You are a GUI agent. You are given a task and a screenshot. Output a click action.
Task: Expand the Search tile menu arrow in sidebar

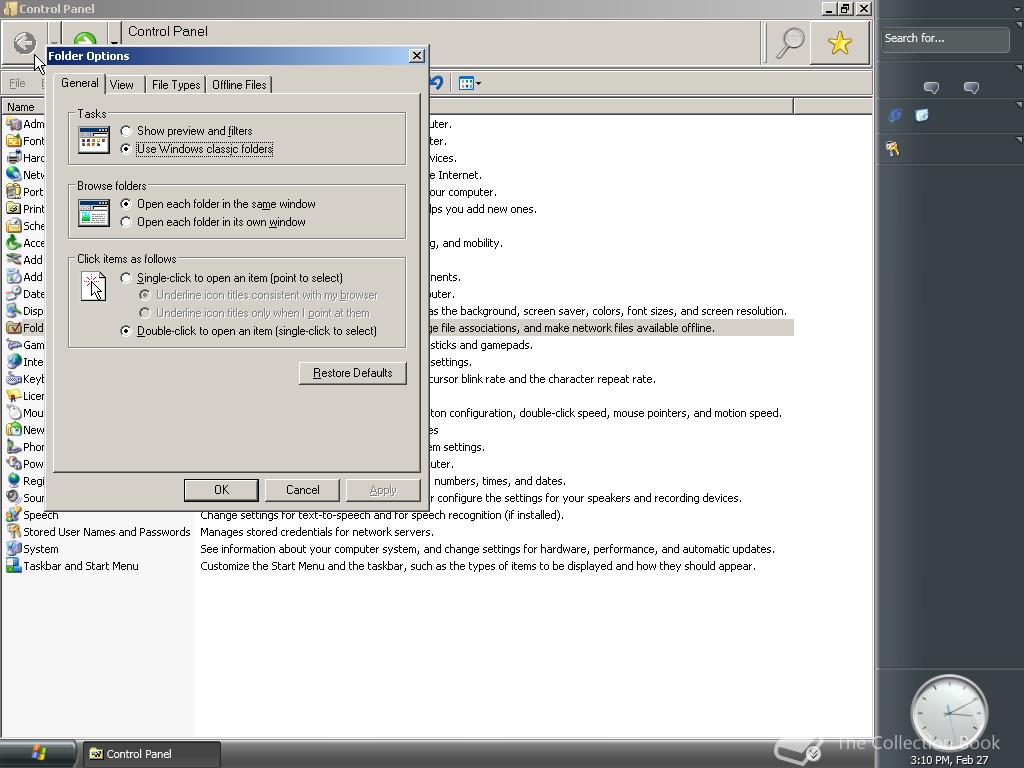coord(1018,25)
